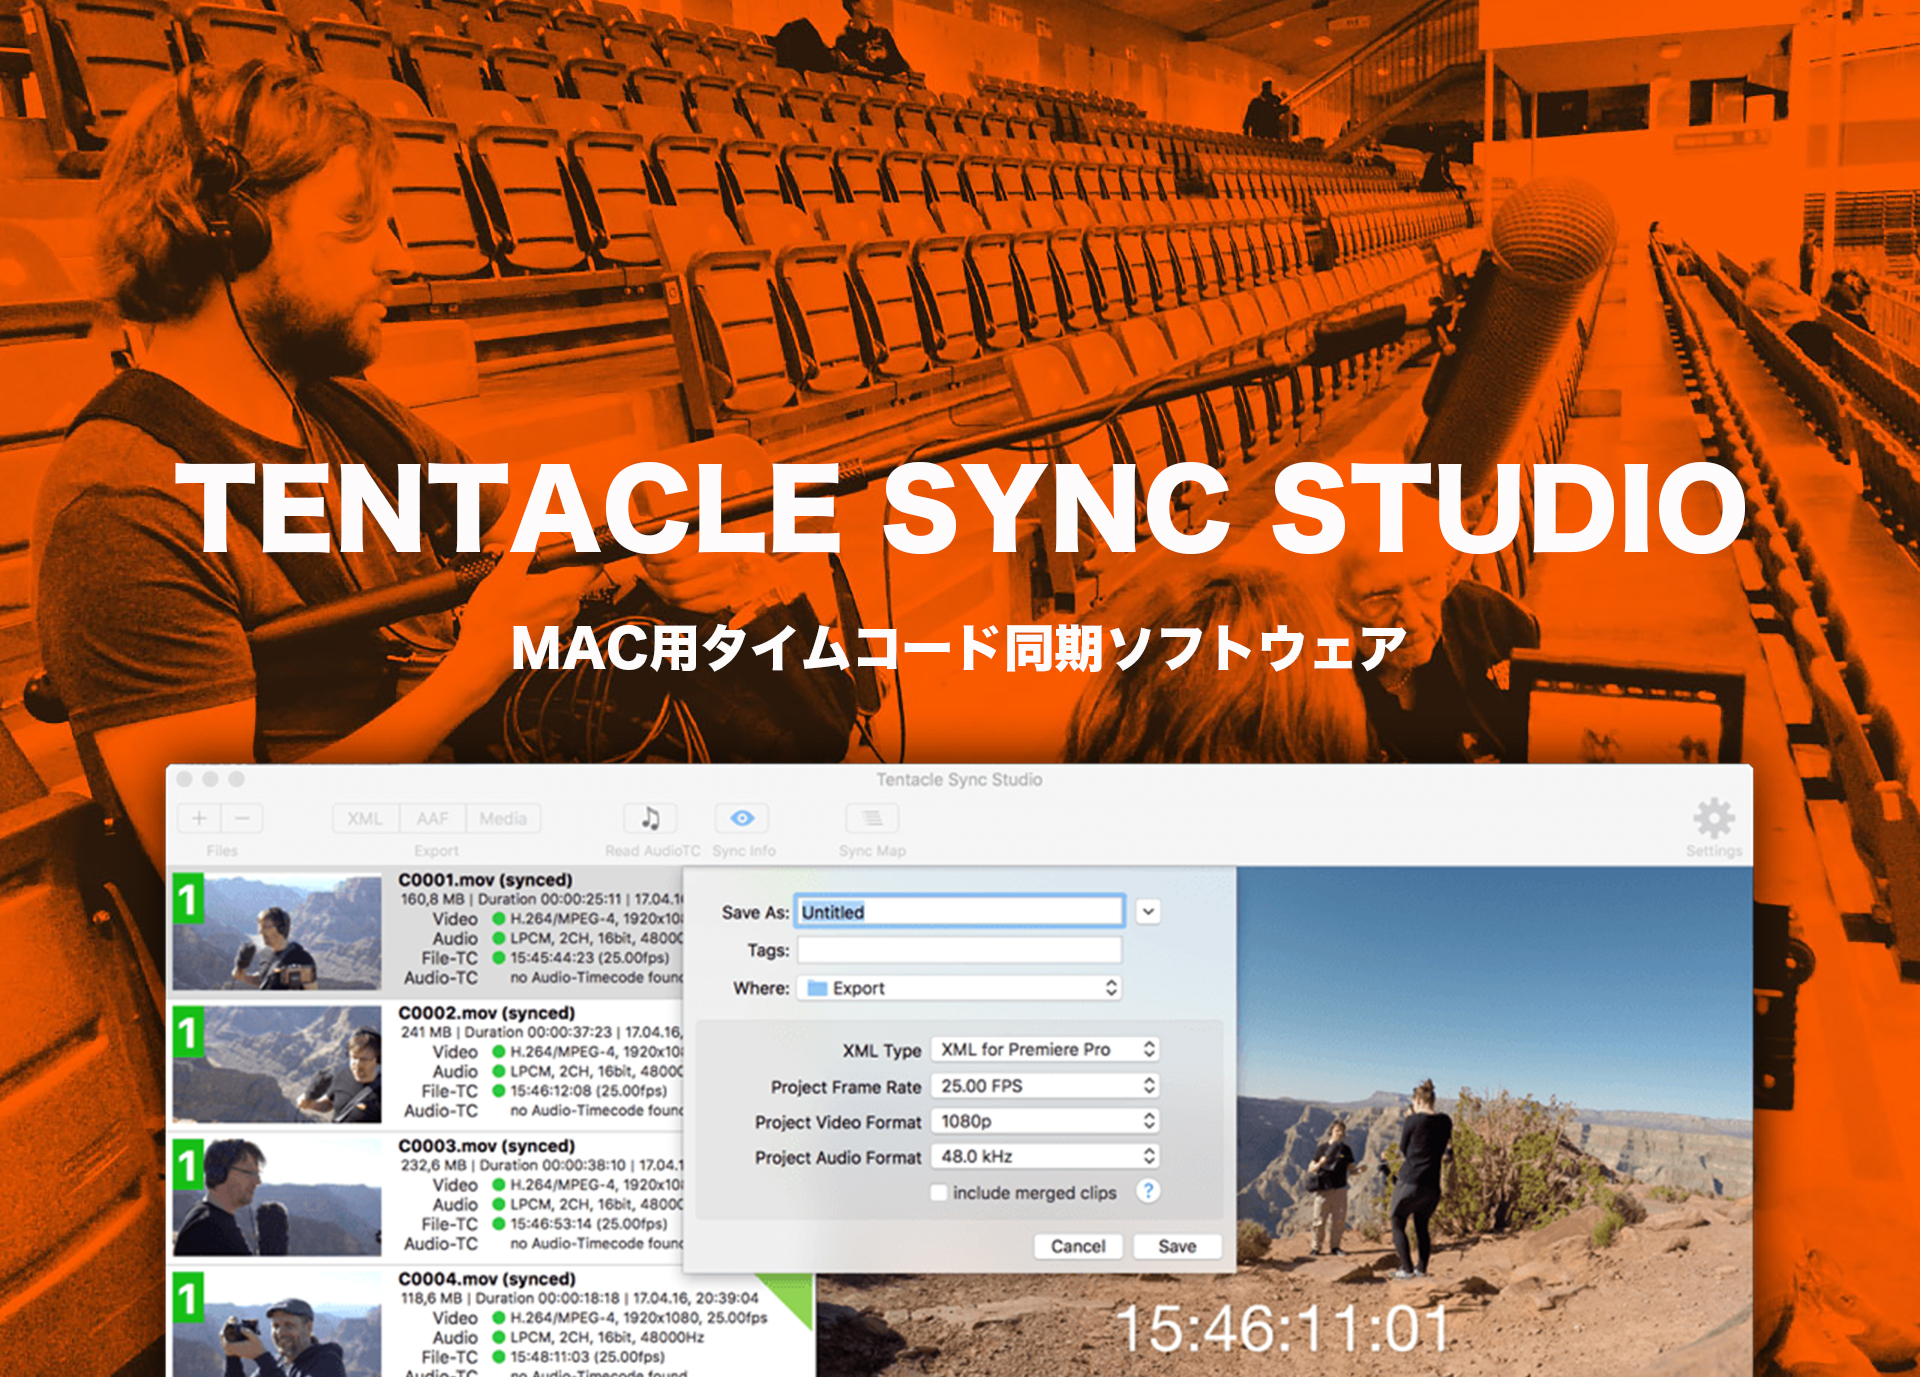This screenshot has height=1377, width=1920.
Task: Click the Tags input field
Action: 959,949
